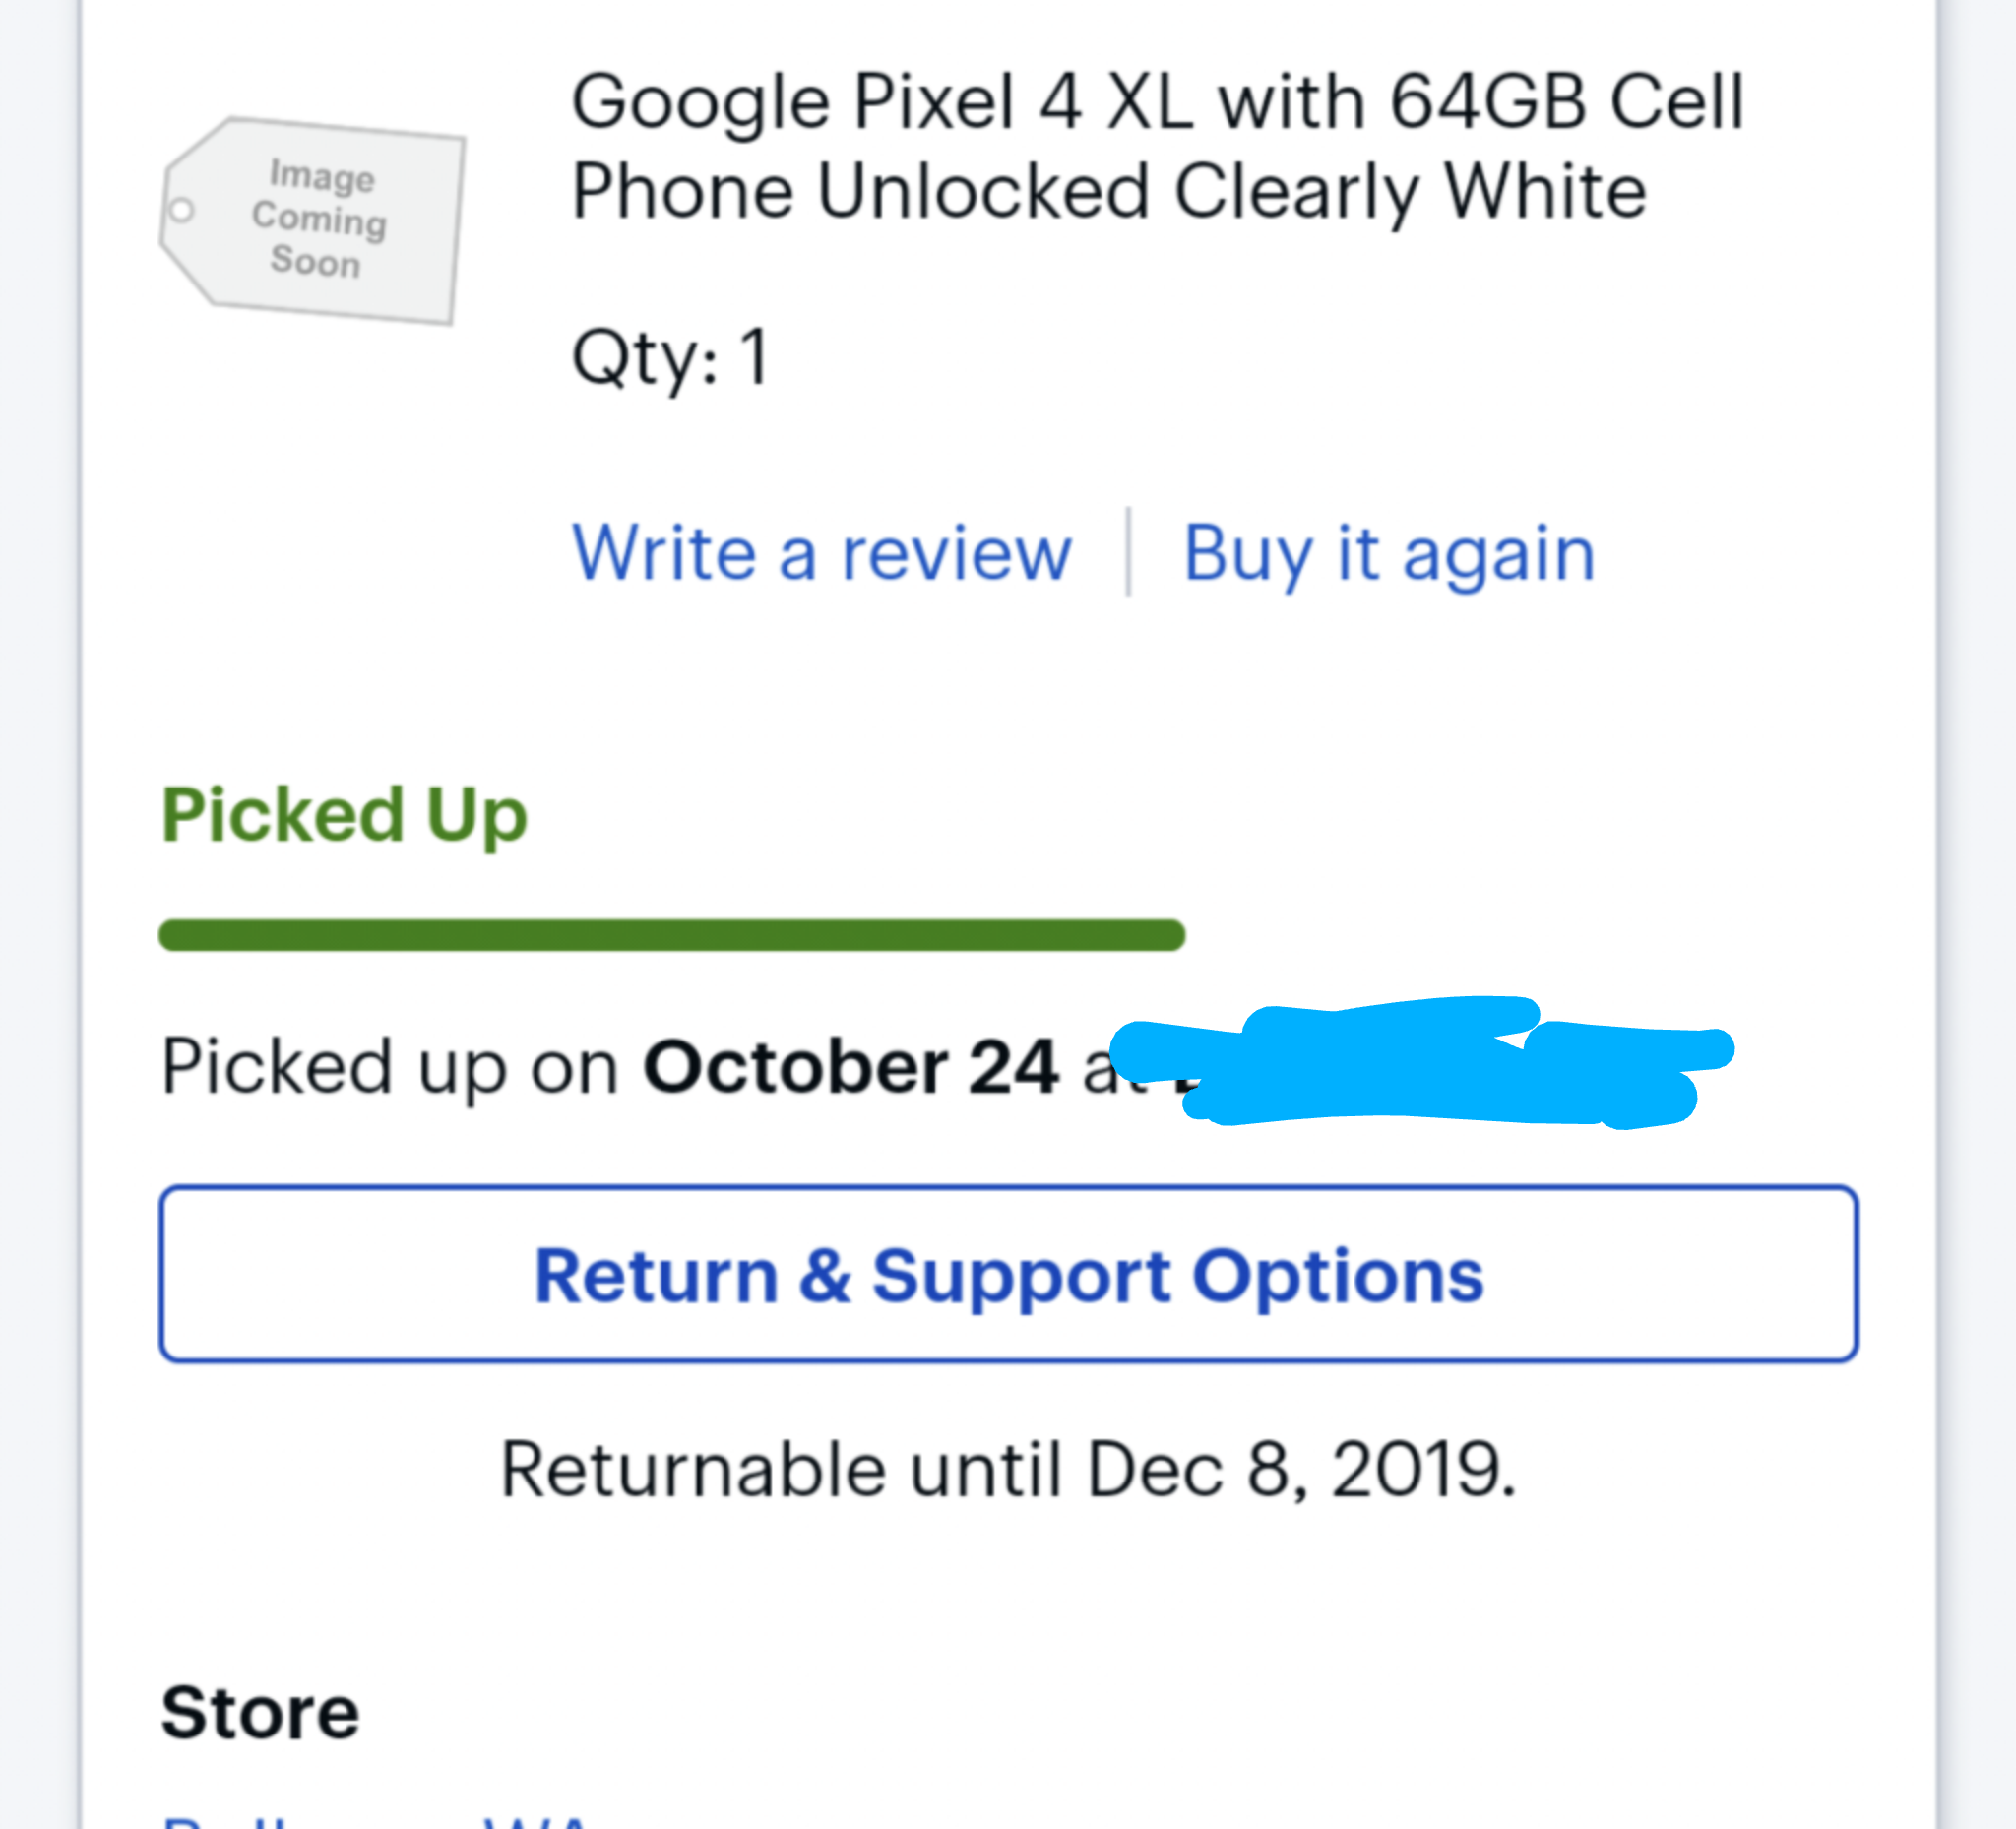Image resolution: width=2016 pixels, height=1829 pixels.
Task: Click the green pickup progress bar
Action: point(672,935)
